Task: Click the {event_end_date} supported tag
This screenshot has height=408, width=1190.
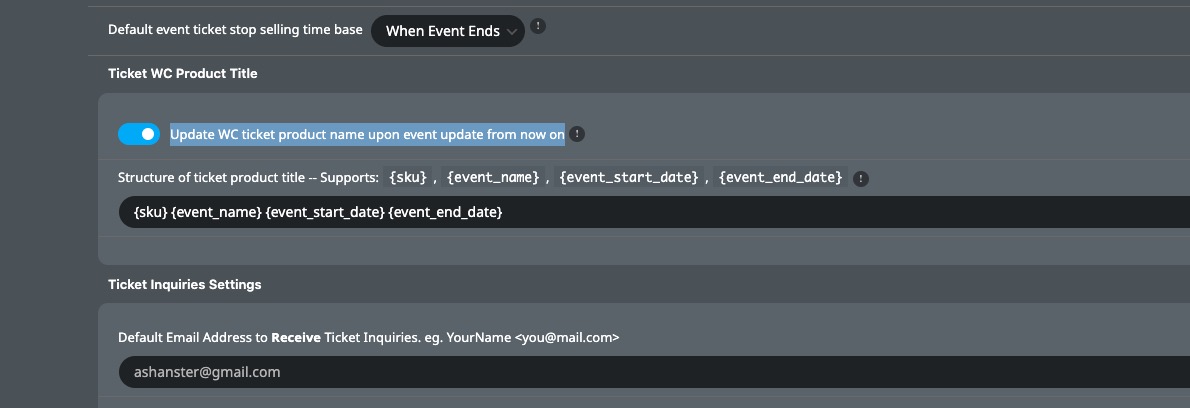Action: pyautogui.click(x=781, y=177)
